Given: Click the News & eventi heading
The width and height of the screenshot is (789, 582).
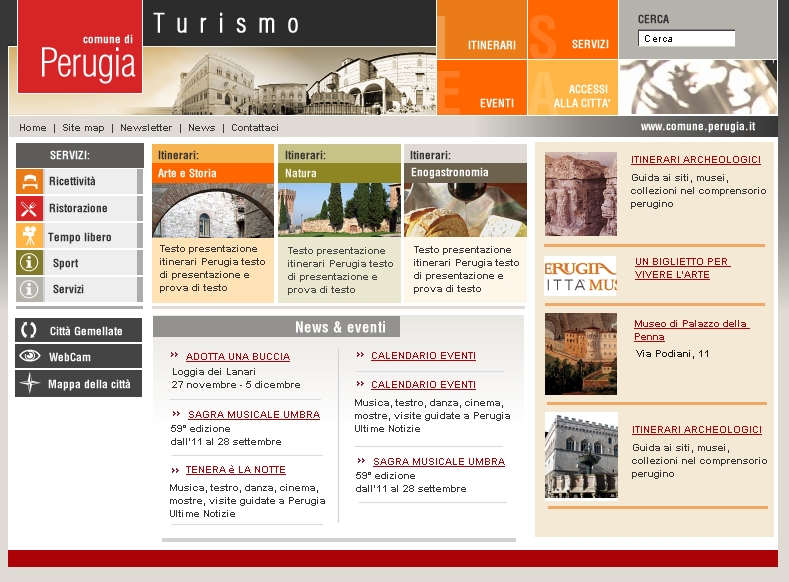Looking at the screenshot, I should pos(340,327).
